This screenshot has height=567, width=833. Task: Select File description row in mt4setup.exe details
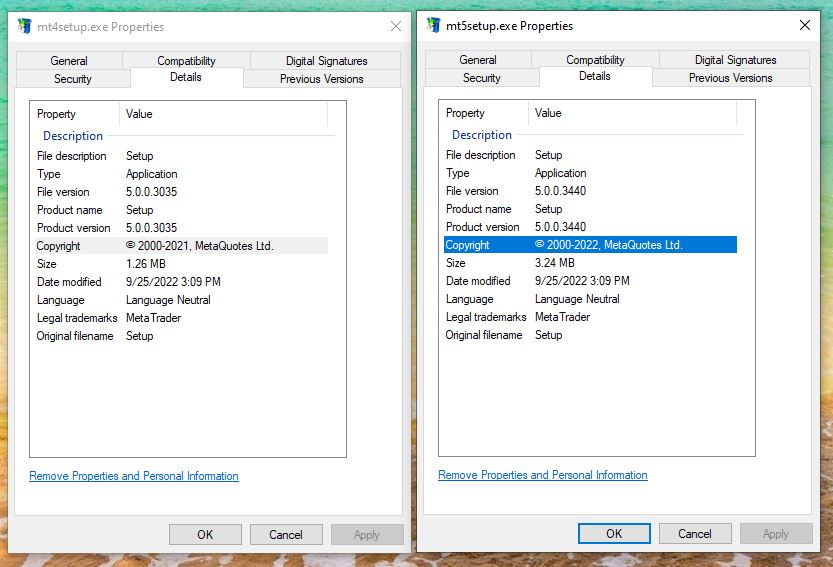pyautogui.click(x=182, y=156)
